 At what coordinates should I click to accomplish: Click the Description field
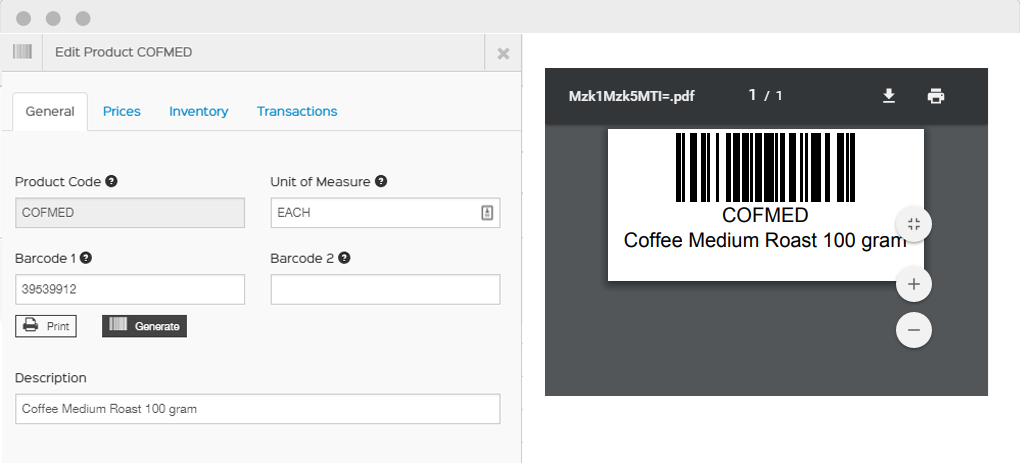pyautogui.click(x=258, y=409)
